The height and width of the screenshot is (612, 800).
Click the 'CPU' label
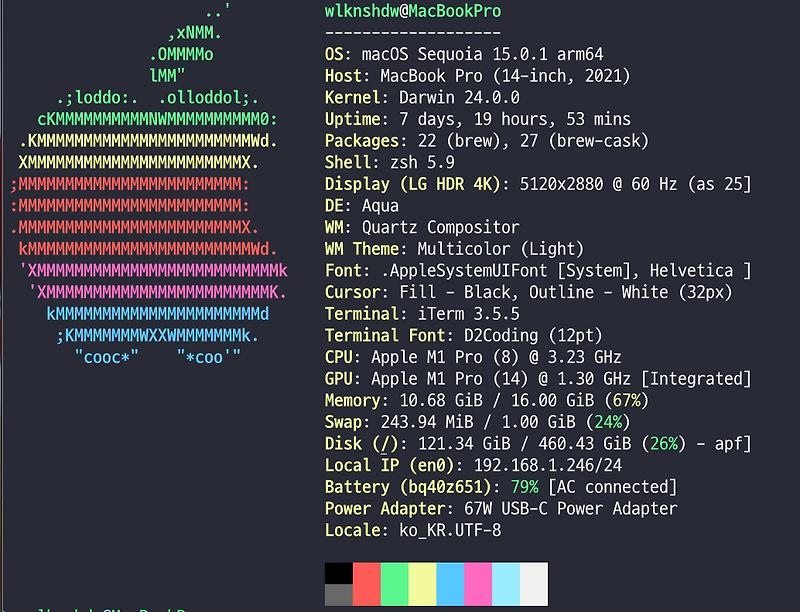click(x=339, y=357)
